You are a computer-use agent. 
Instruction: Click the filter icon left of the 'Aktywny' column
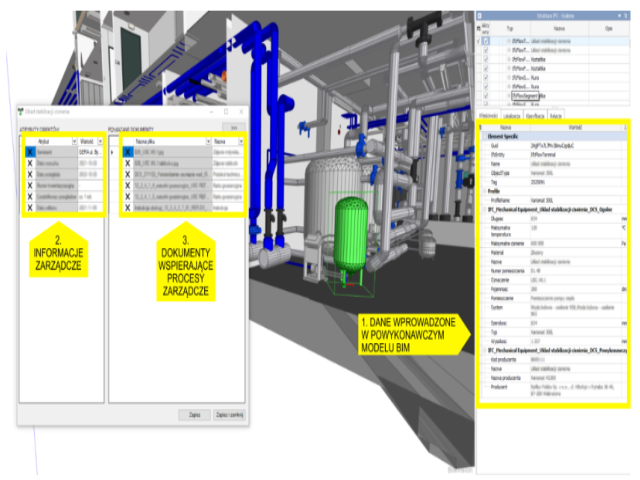(480, 28)
